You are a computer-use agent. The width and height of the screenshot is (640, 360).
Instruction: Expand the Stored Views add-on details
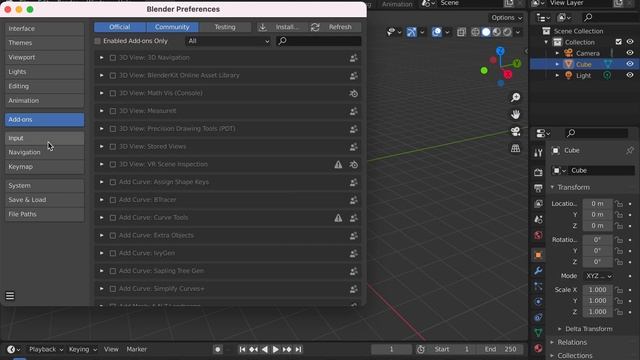point(101,147)
